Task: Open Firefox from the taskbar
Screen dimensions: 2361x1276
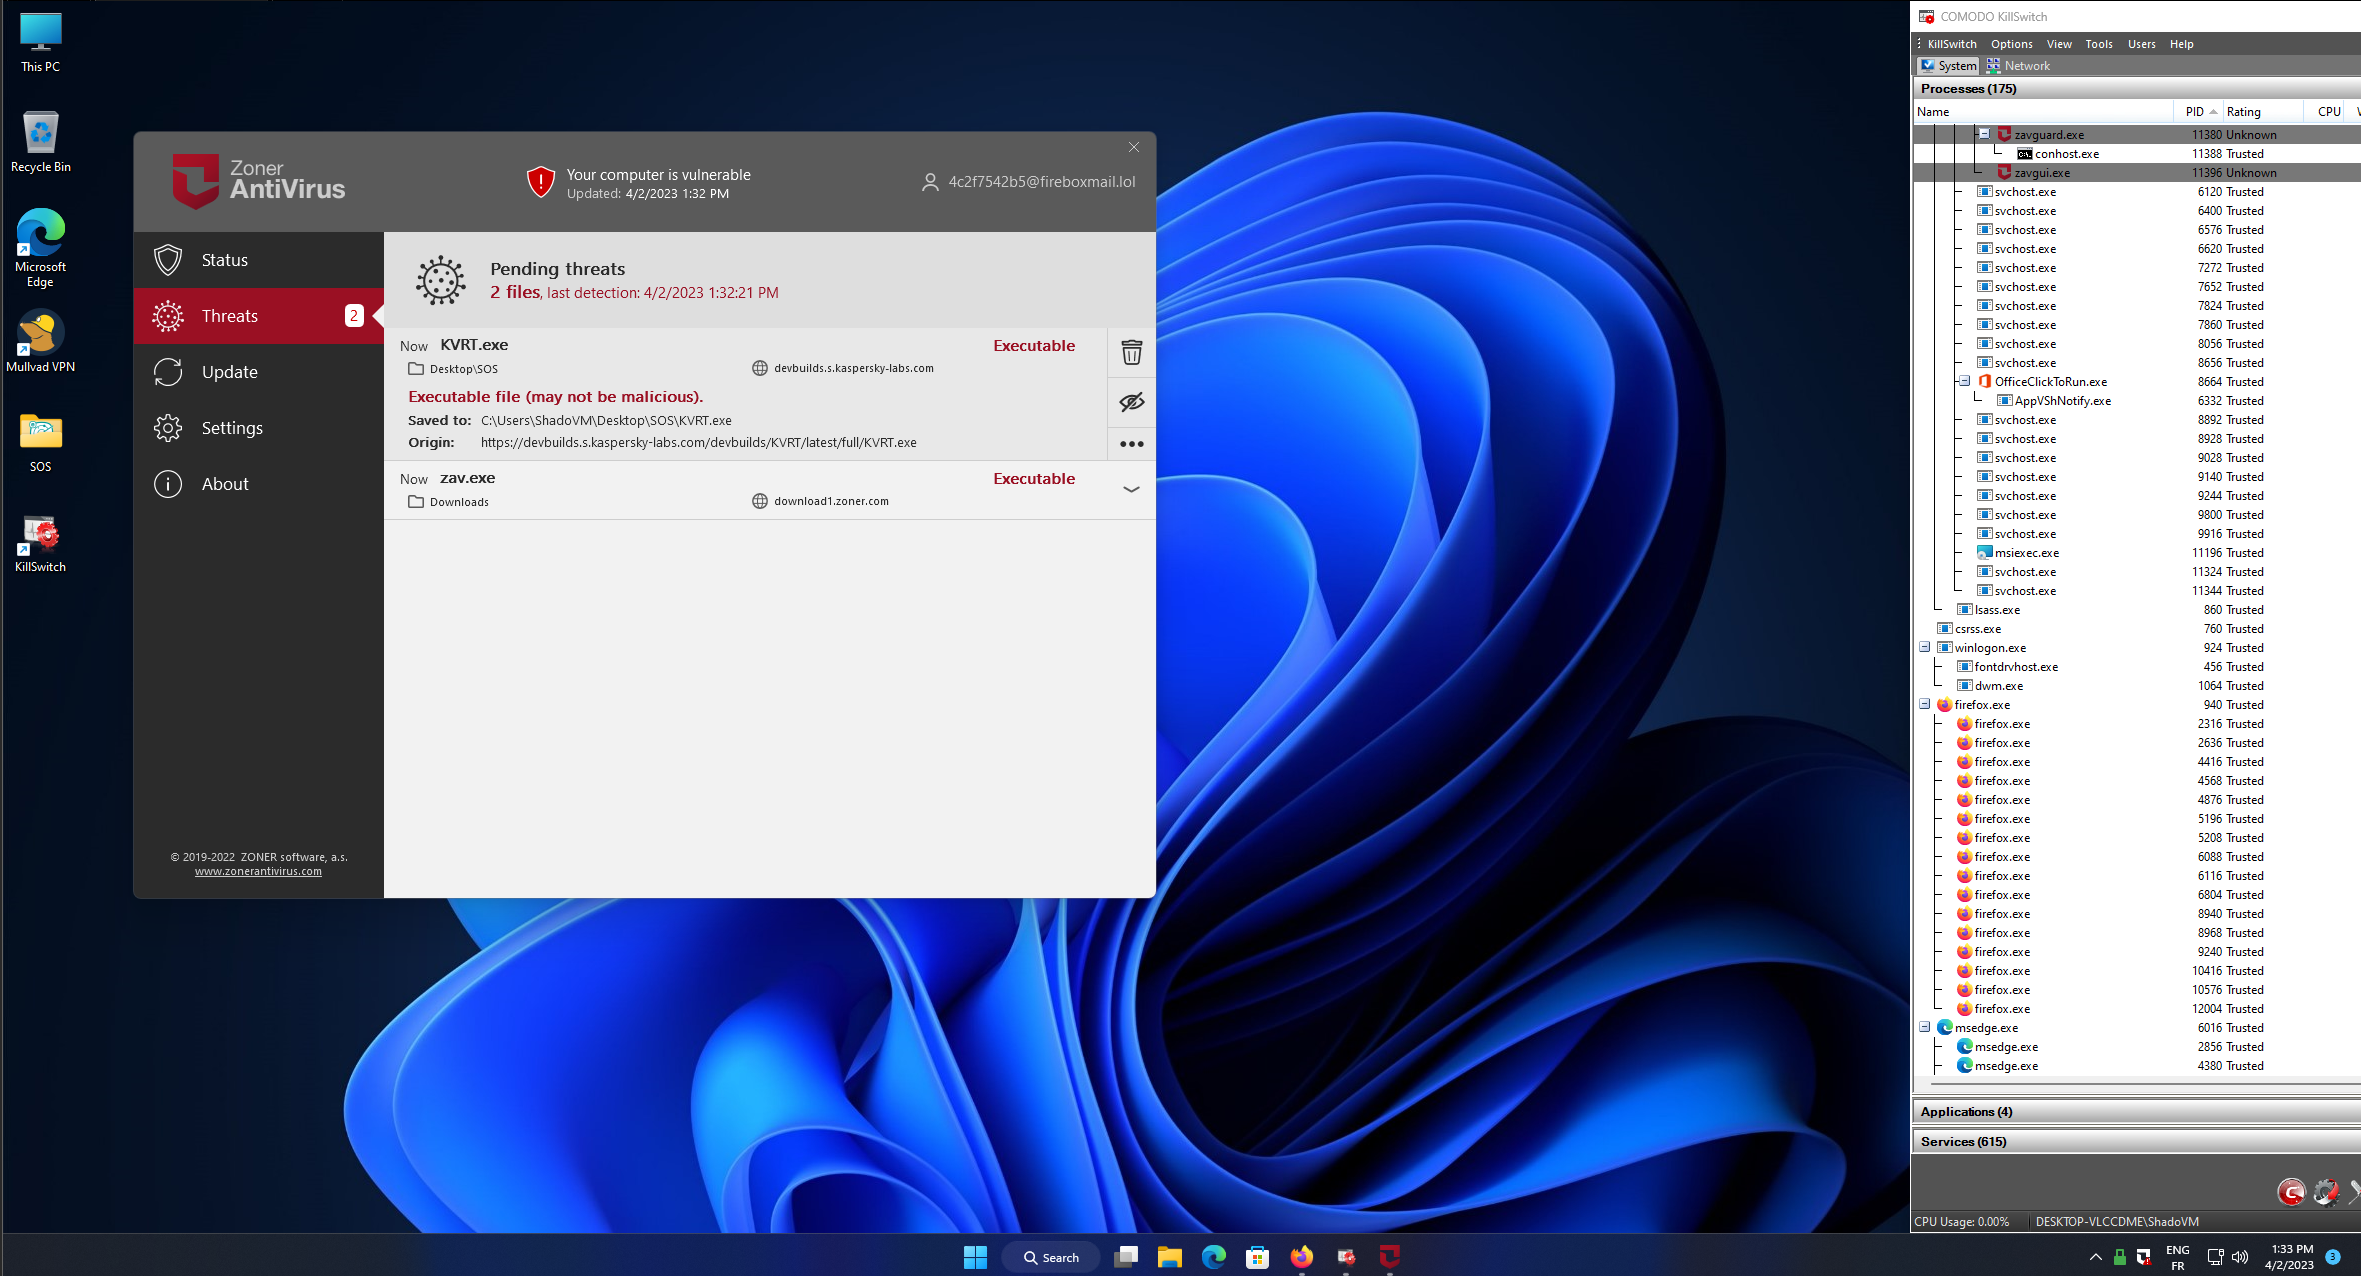Action: (x=1301, y=1257)
